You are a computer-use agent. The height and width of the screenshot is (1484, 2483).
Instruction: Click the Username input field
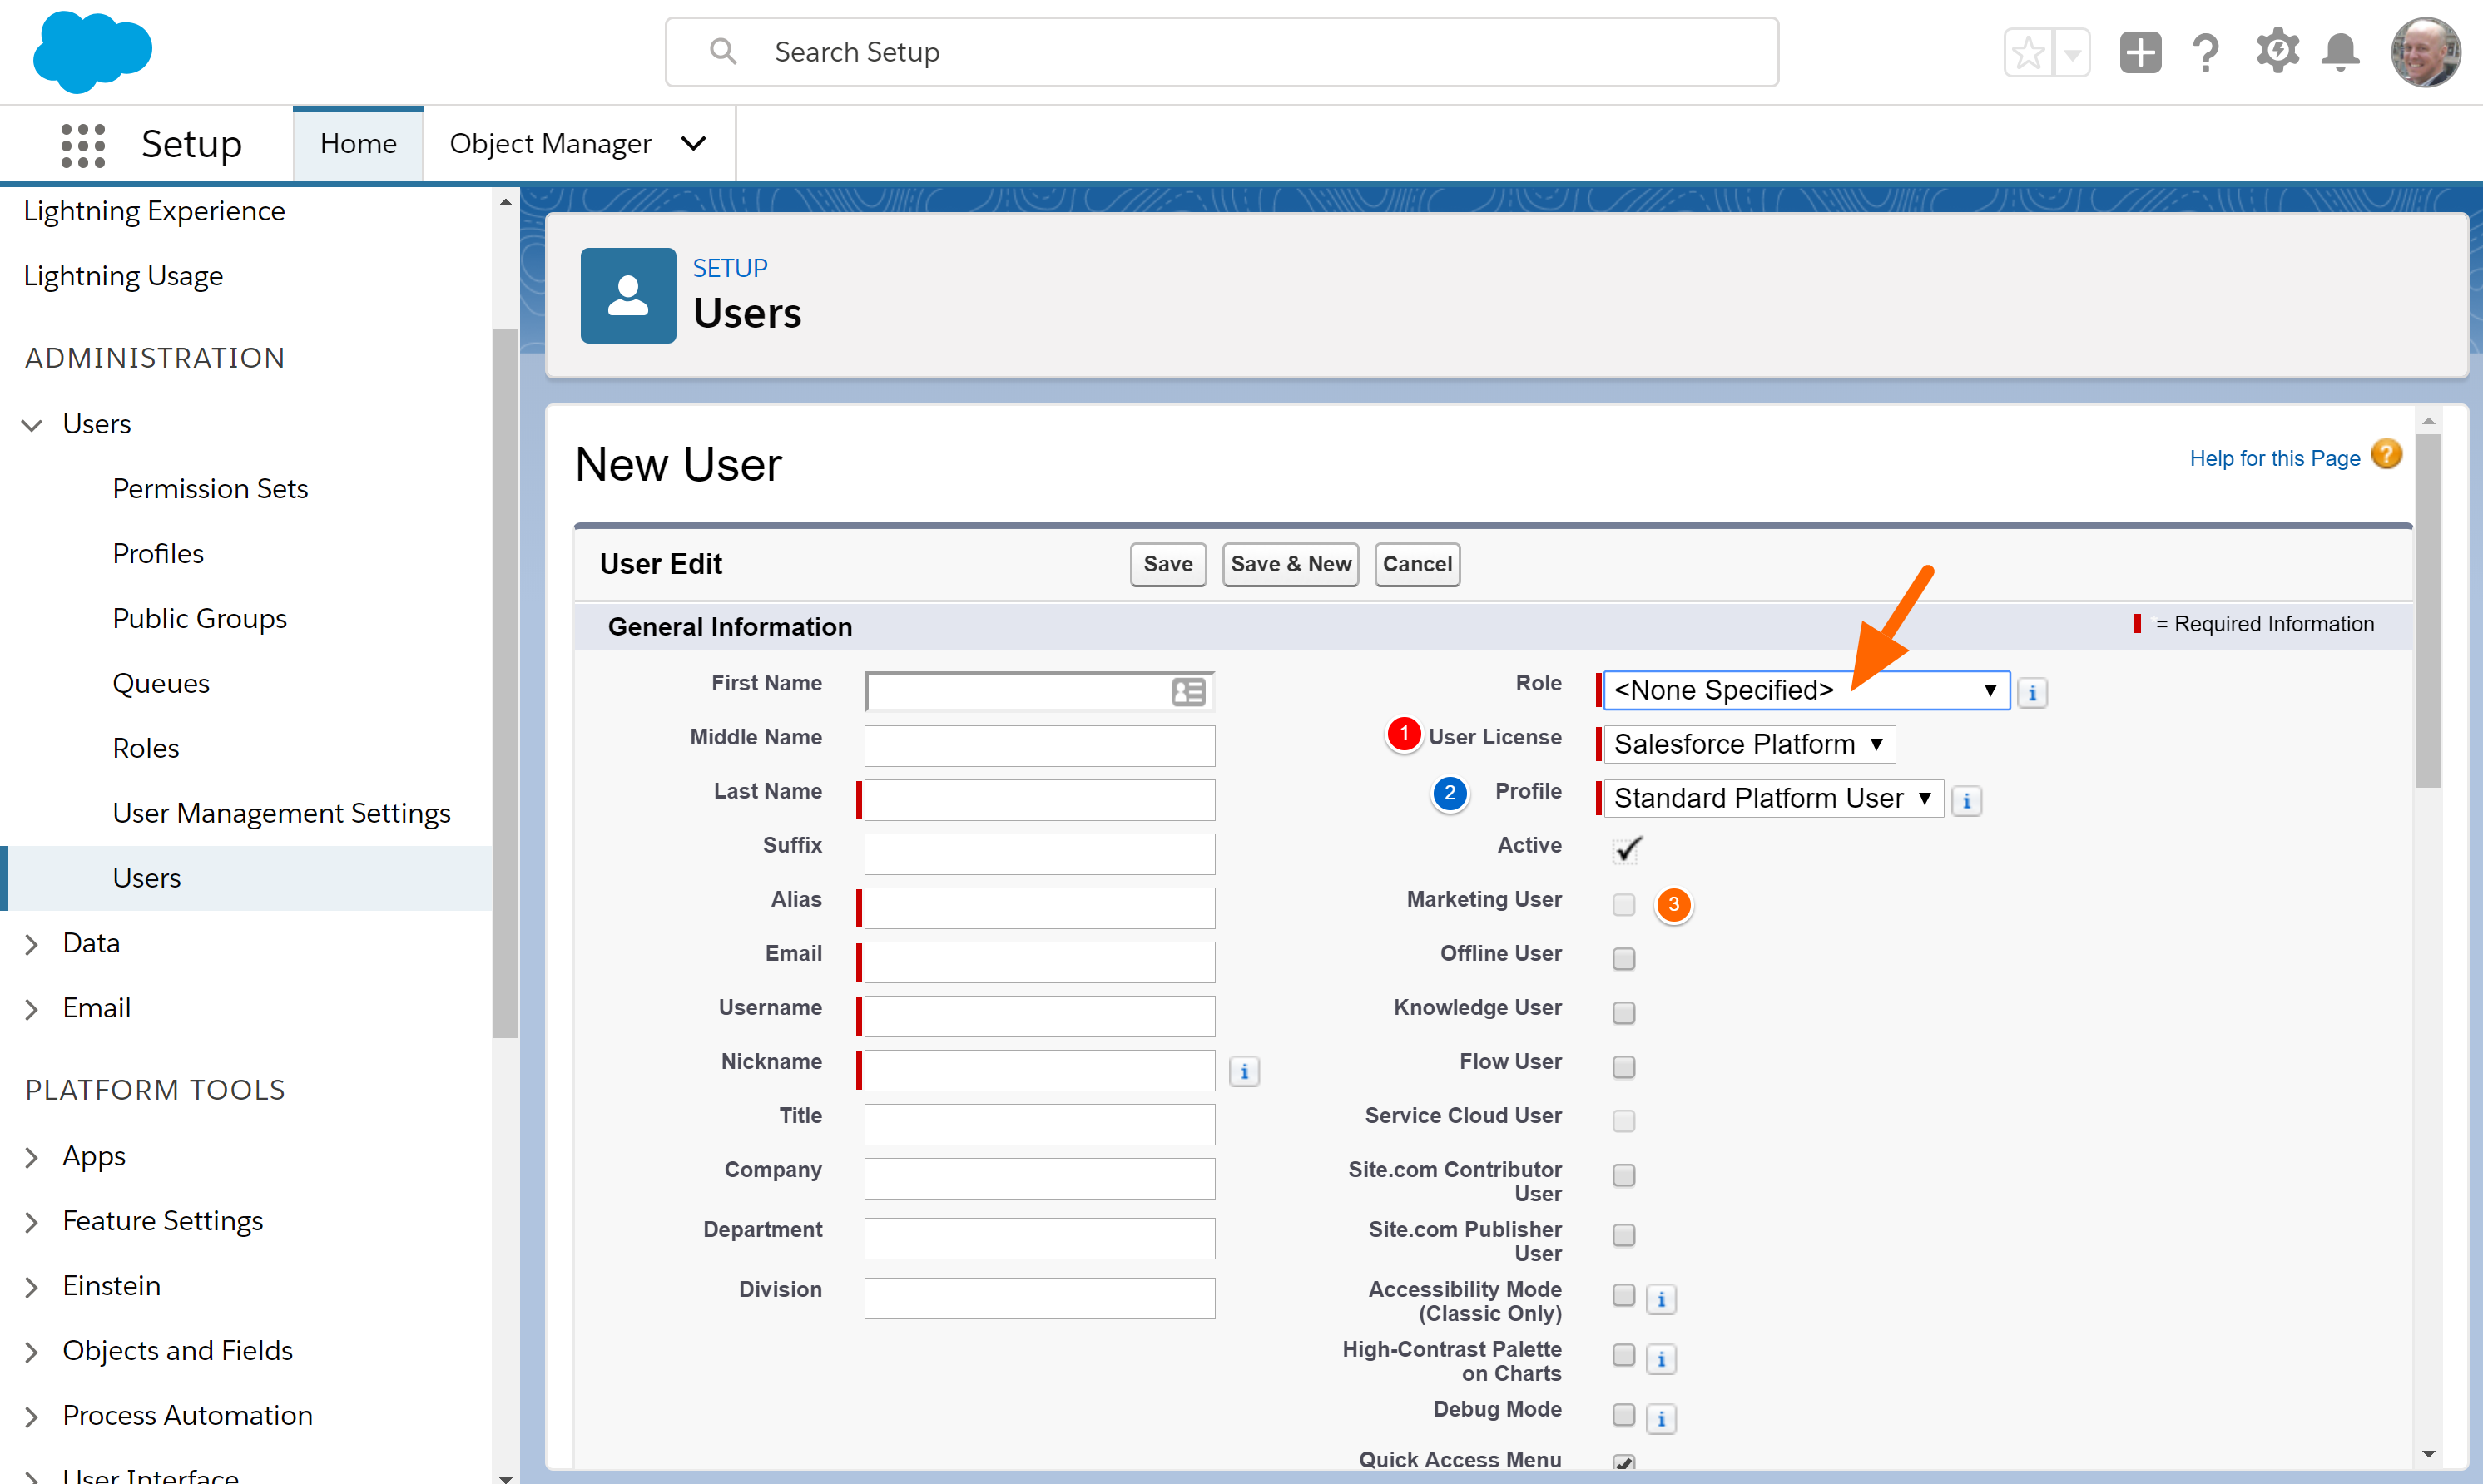[1040, 1016]
